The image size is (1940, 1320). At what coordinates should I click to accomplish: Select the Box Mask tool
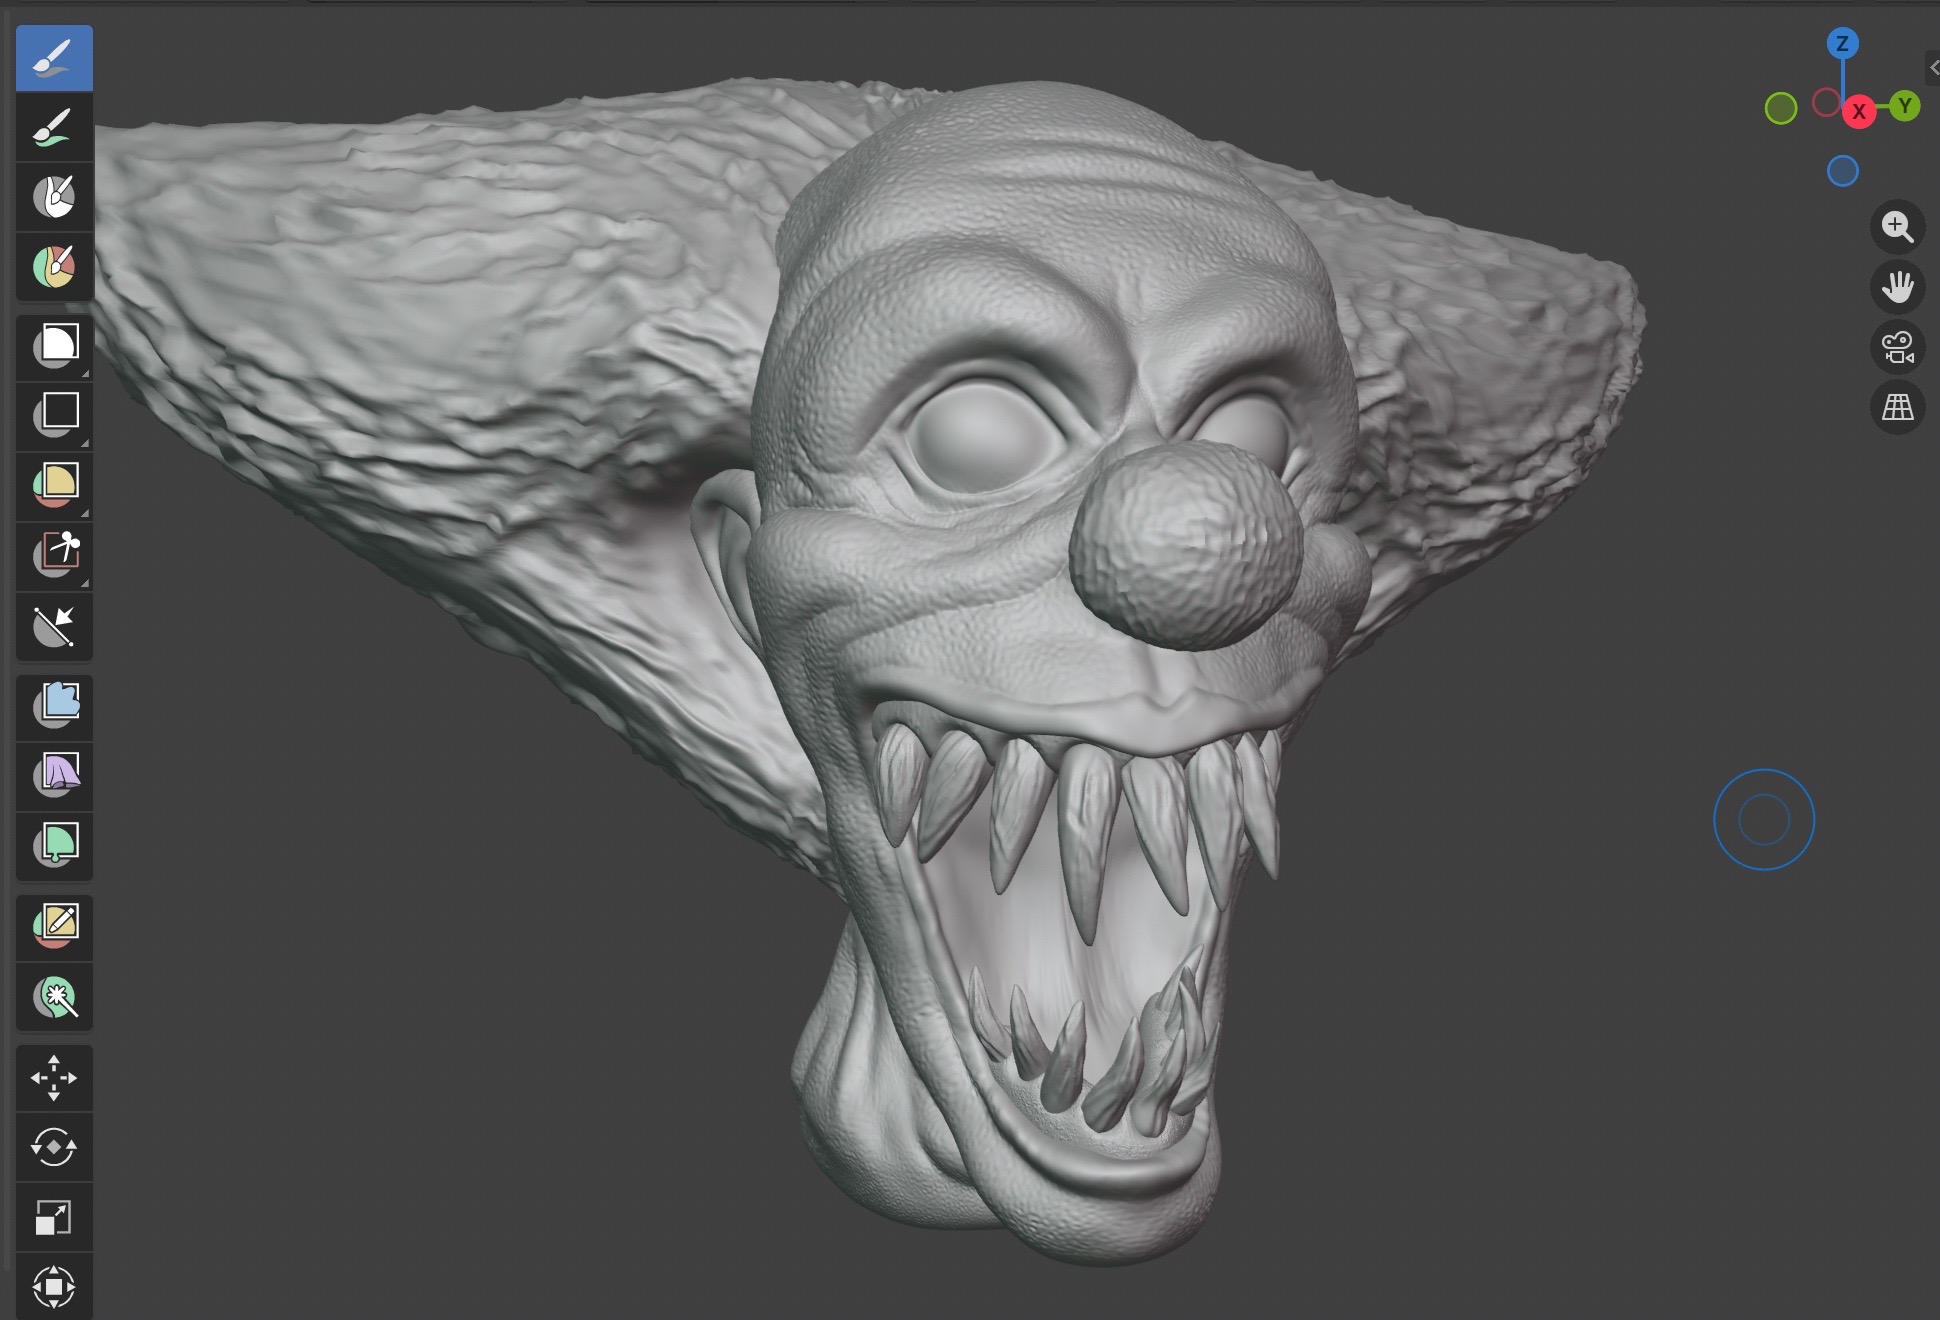[54, 346]
